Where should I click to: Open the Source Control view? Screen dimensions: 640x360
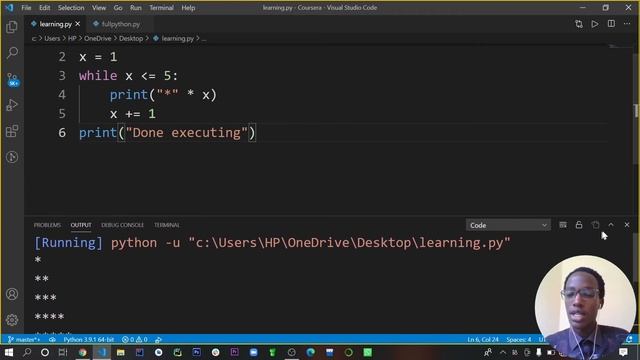pyautogui.click(x=12, y=79)
